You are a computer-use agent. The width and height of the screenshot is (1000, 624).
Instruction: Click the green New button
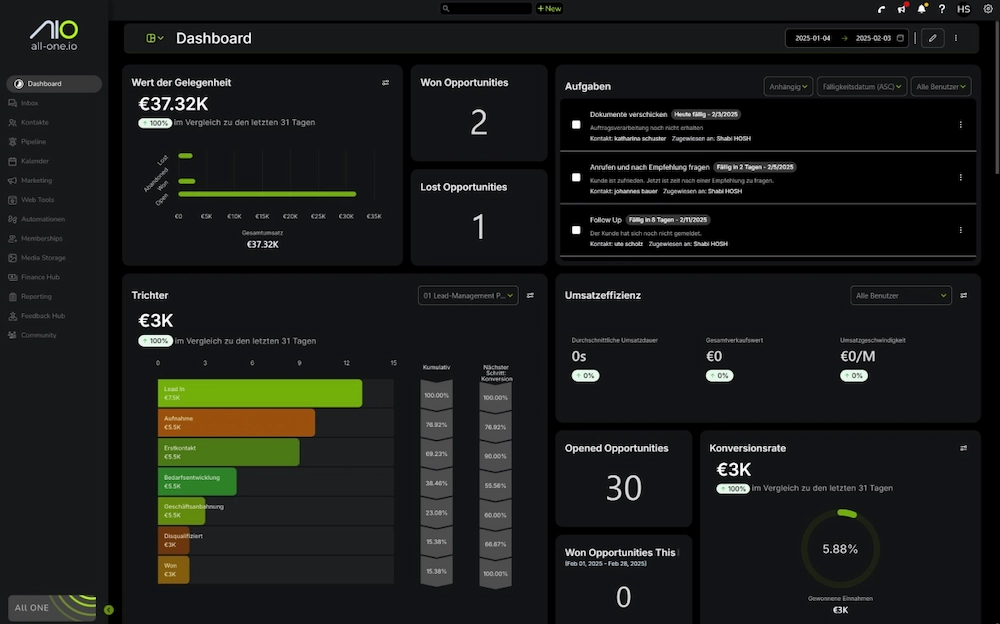549,8
